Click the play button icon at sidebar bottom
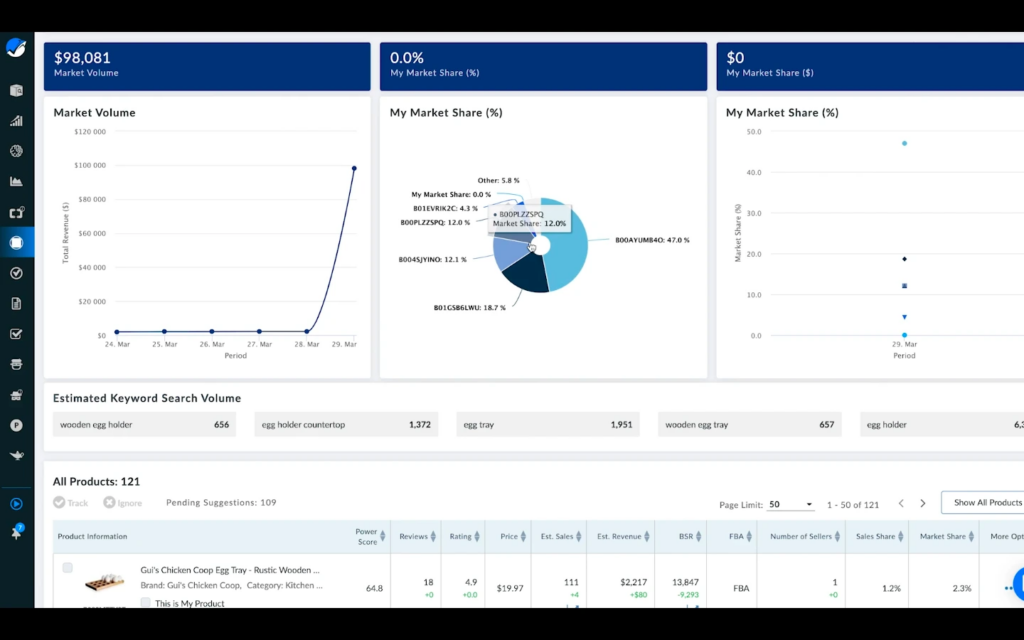Screen dimensions: 1024x640 click(x=16, y=504)
